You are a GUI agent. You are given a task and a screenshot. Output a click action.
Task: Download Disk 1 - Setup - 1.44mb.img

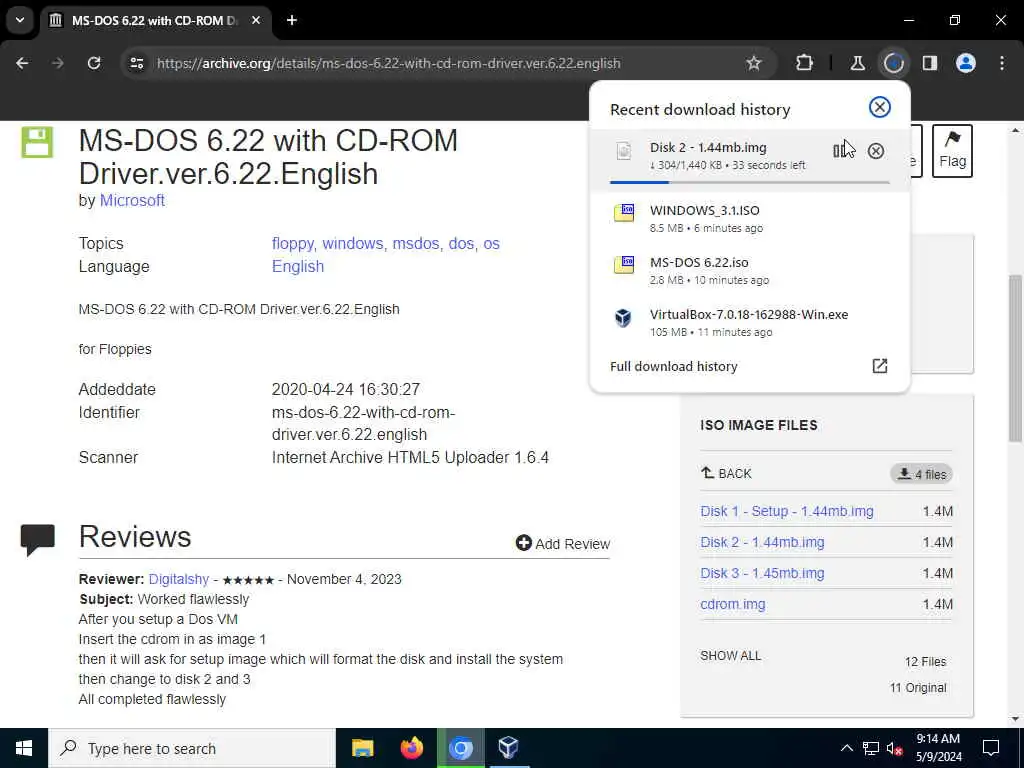pos(786,511)
